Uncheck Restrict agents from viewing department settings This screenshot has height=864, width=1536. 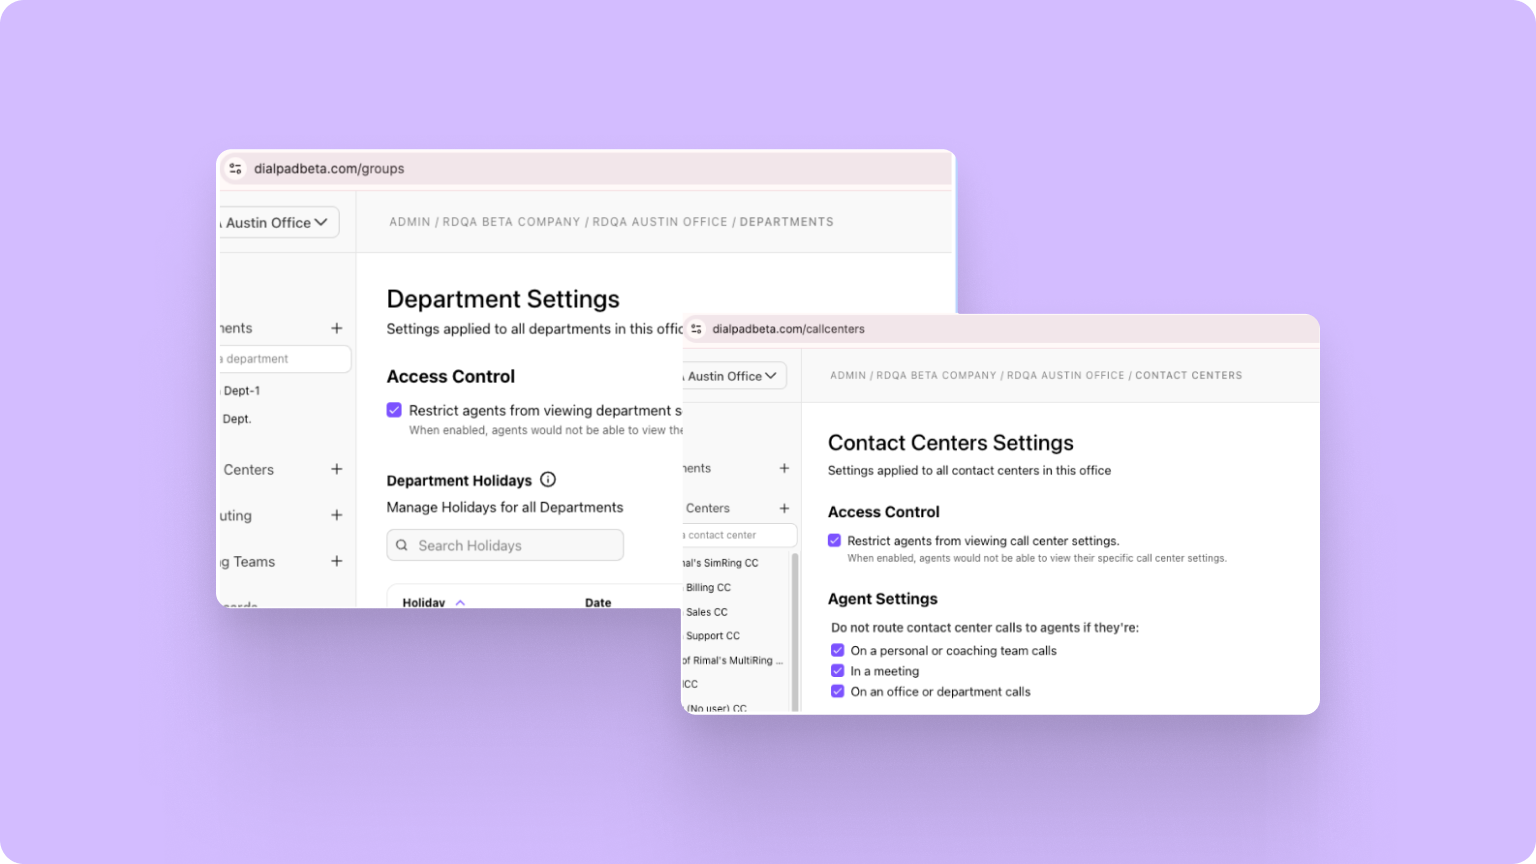(394, 410)
